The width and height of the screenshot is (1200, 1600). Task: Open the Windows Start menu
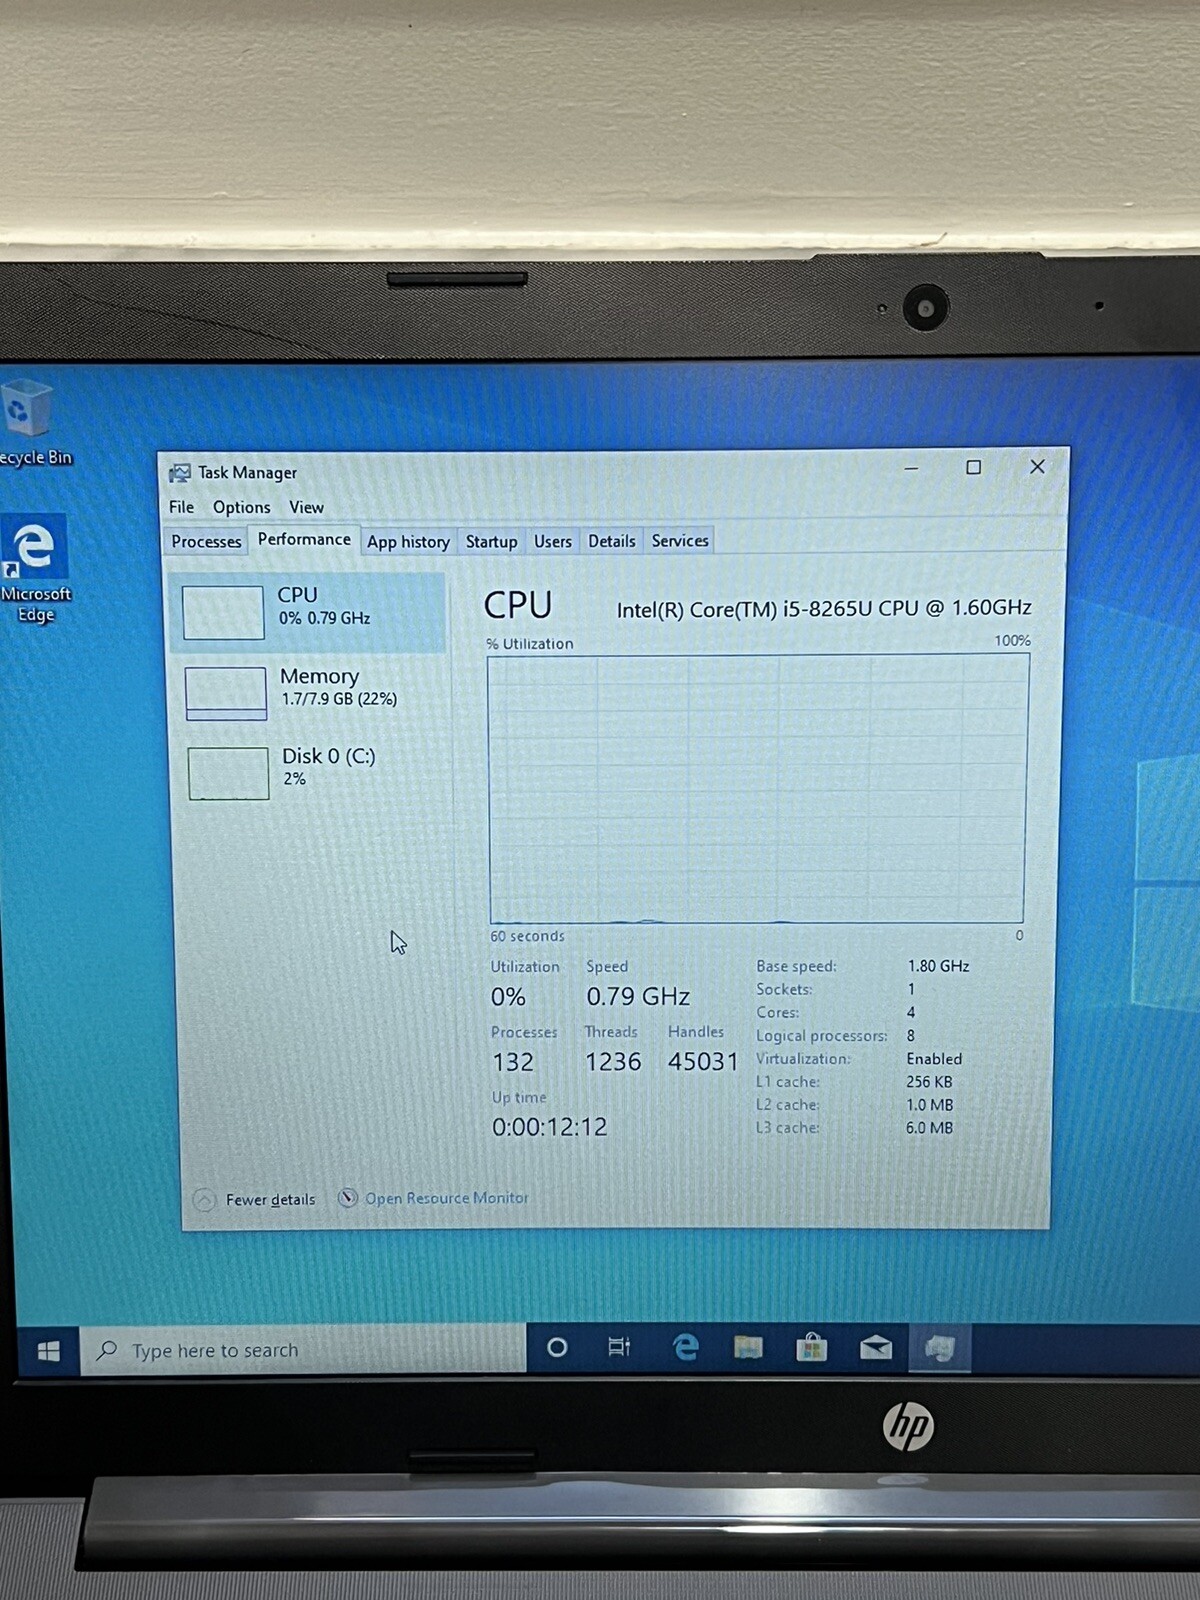click(48, 1351)
